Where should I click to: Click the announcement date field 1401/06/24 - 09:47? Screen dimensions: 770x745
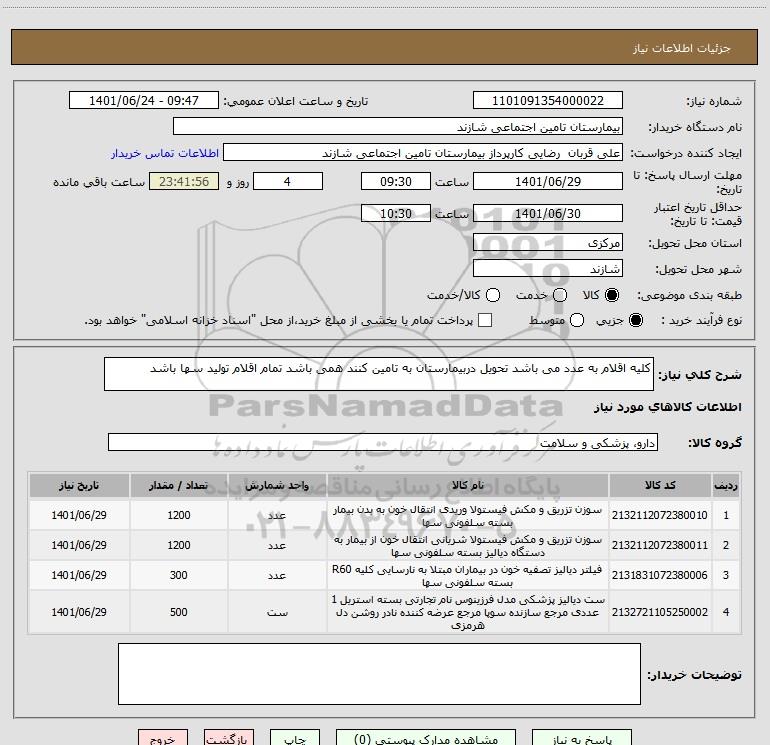coord(144,101)
